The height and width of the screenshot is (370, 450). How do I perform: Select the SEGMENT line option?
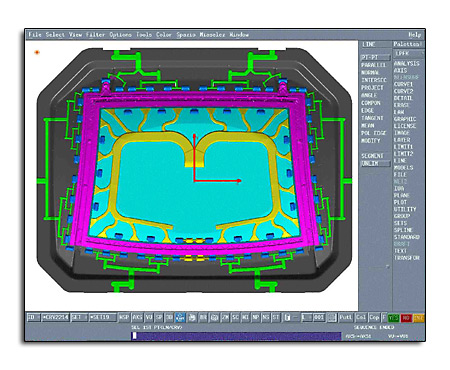pos(373,156)
